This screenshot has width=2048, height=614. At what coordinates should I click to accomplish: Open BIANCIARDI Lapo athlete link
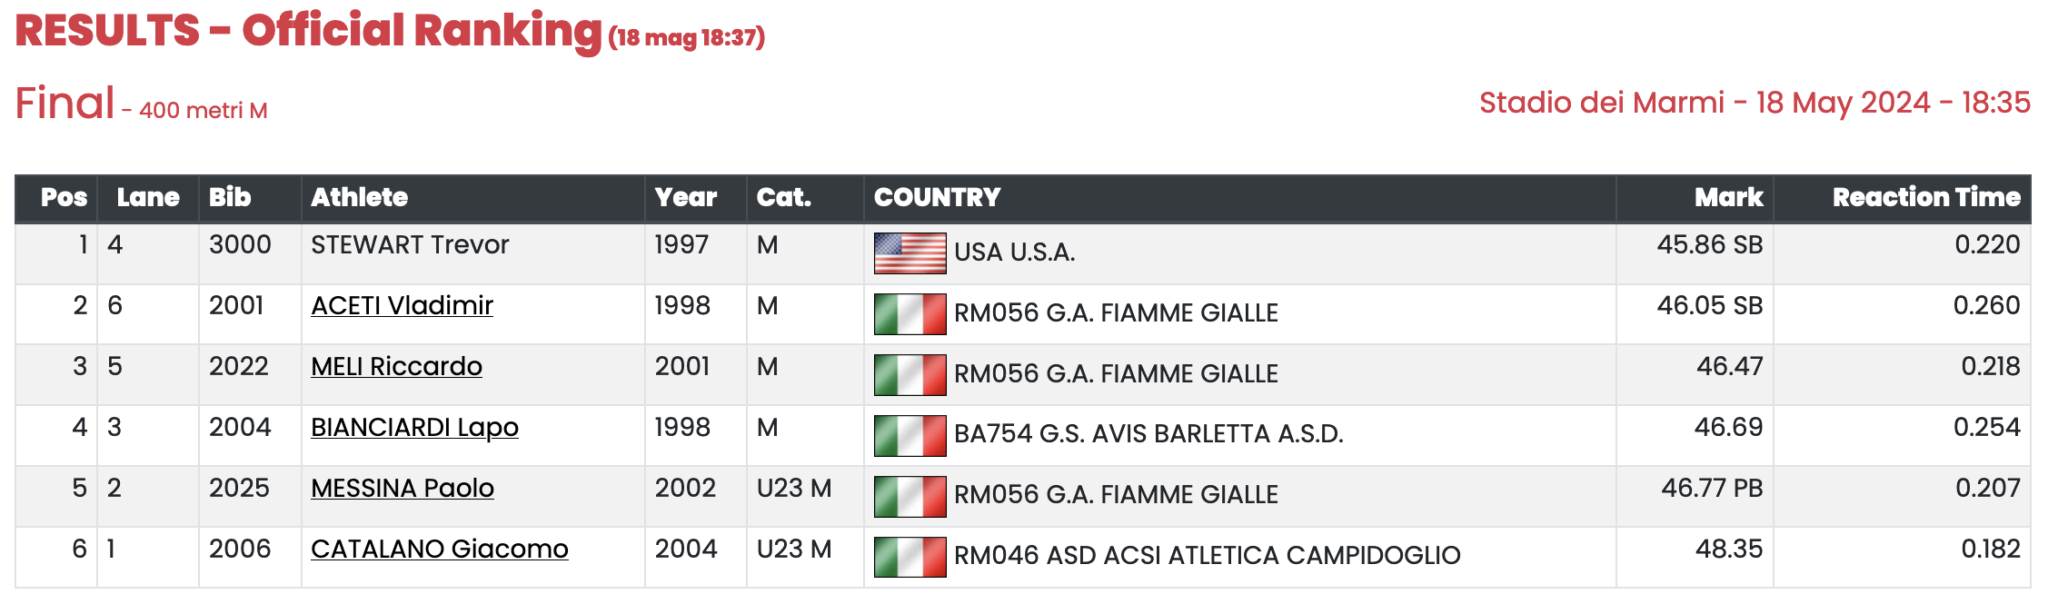[414, 428]
